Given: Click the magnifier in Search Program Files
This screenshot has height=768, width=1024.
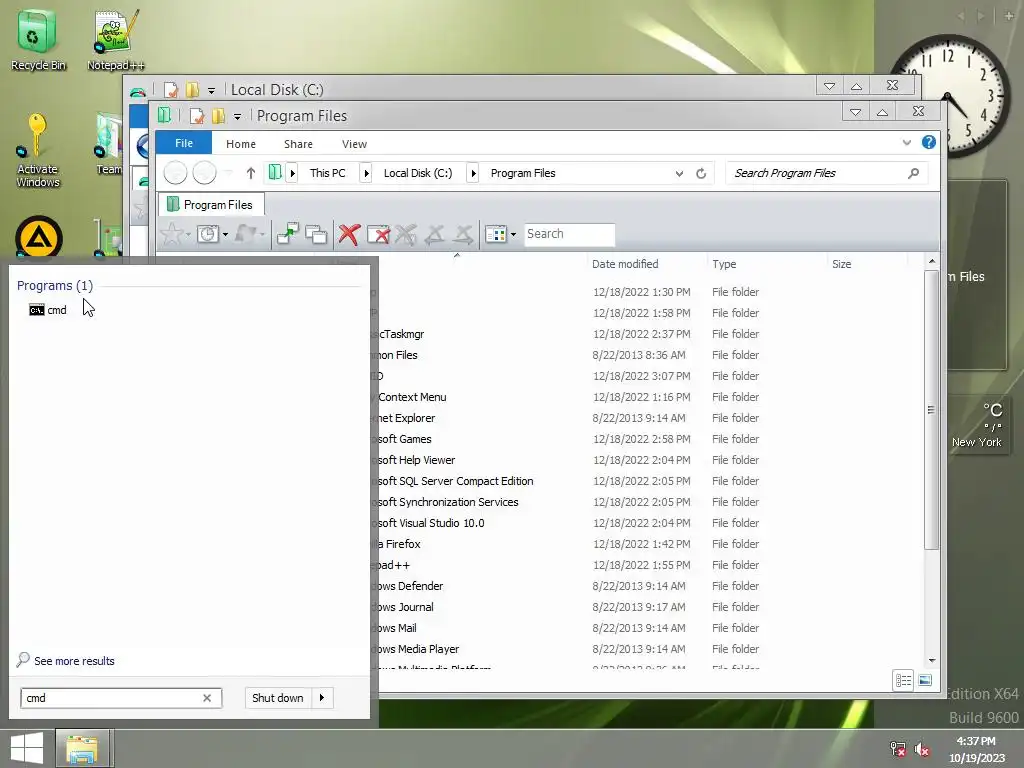Looking at the screenshot, I should coord(914,173).
